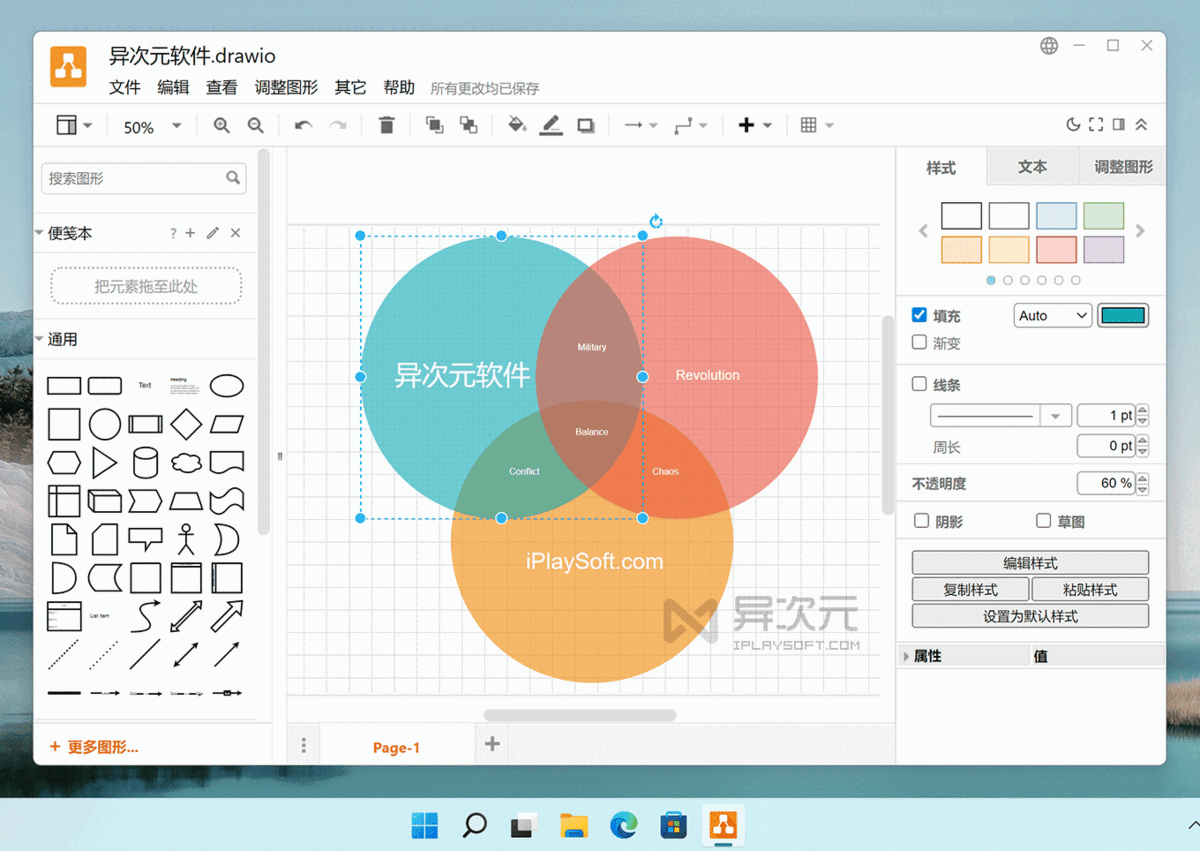Open language globe icon
1200x851 pixels.
click(1049, 46)
